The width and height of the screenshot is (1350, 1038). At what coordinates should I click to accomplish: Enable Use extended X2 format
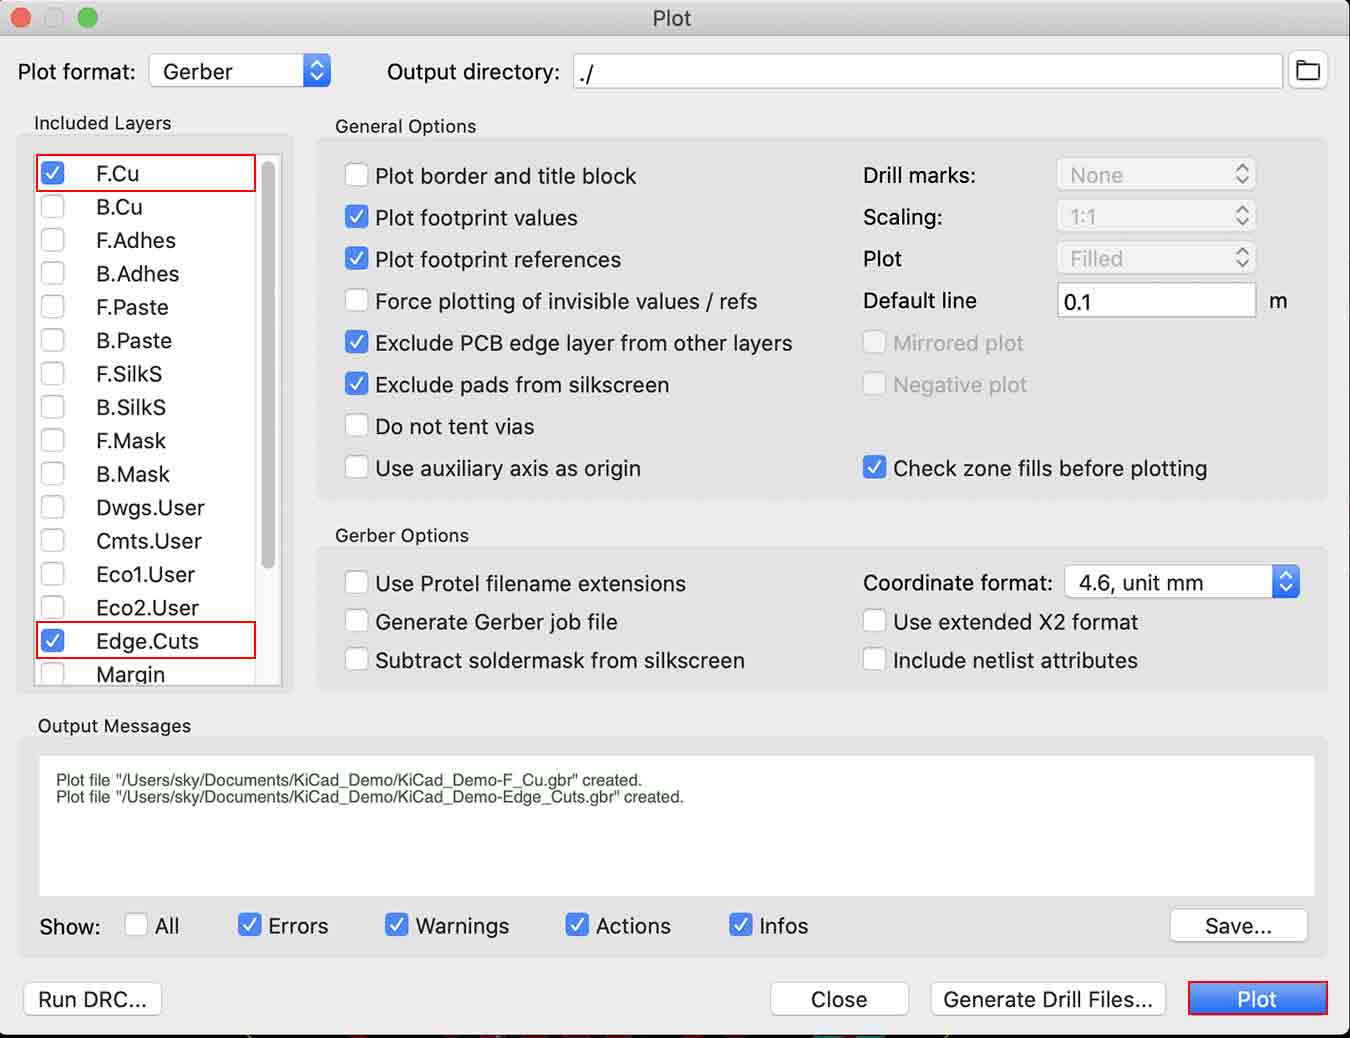(x=875, y=622)
